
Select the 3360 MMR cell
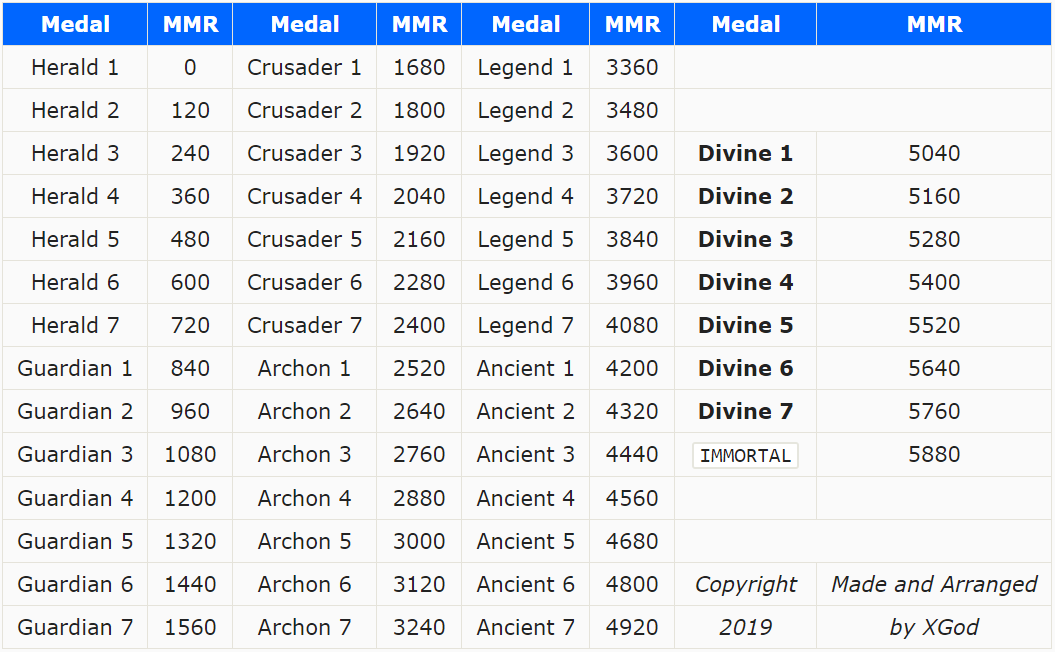632,68
